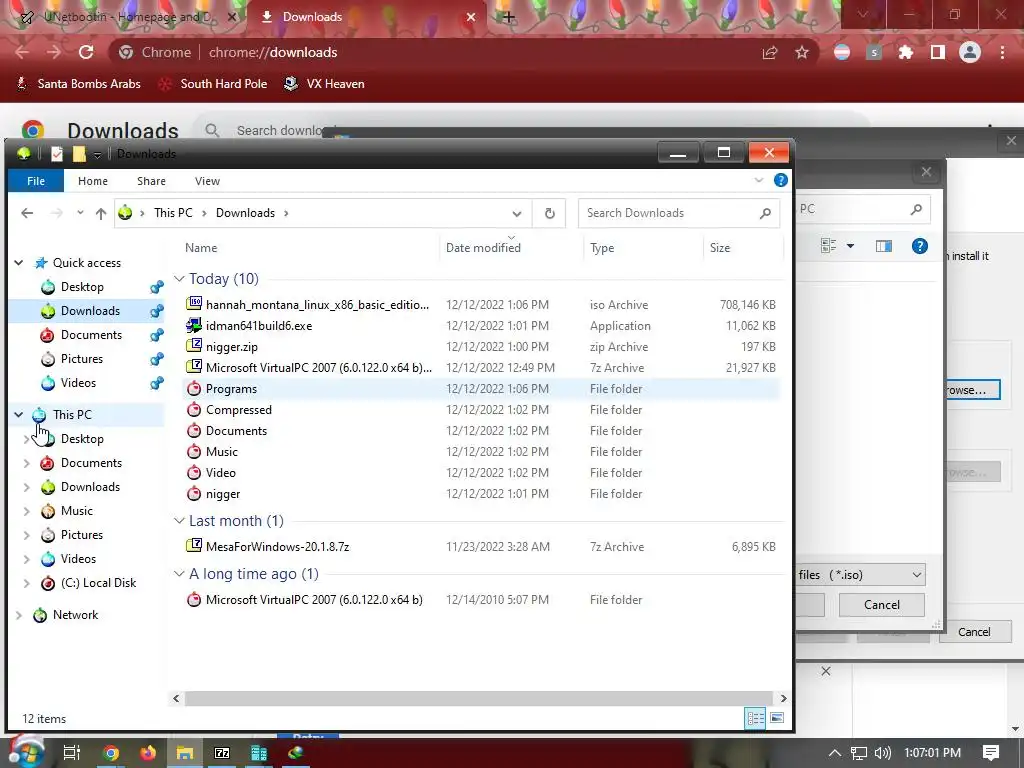Open Chrome from the taskbar
This screenshot has height=768, width=1024.
point(111,753)
